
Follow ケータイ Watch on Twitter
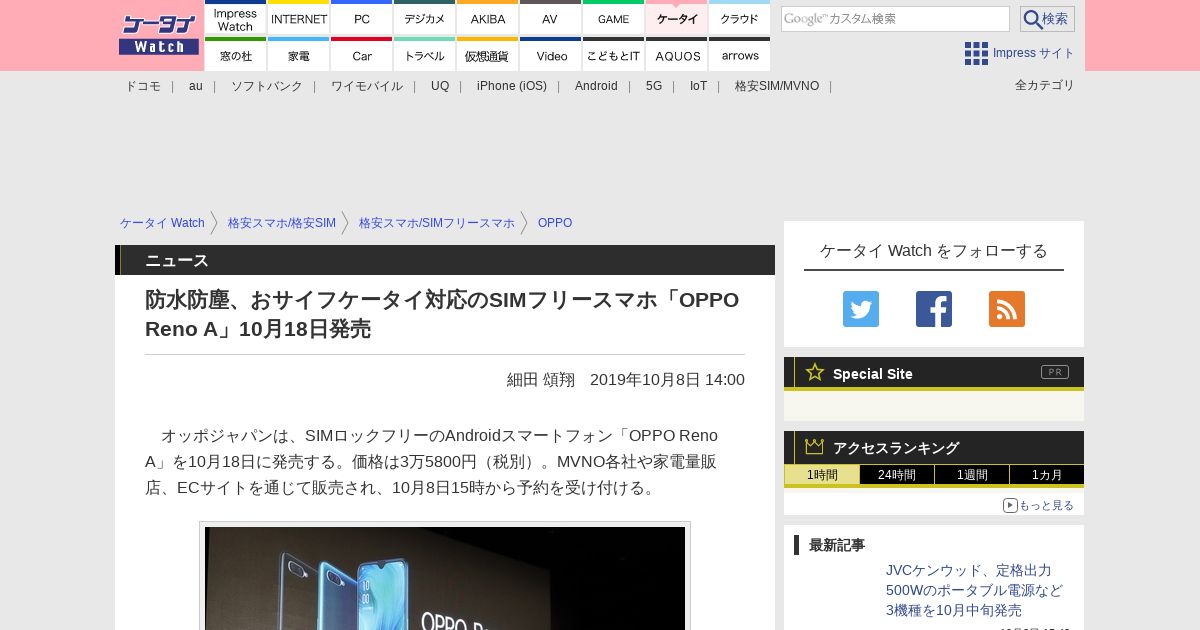click(x=861, y=309)
